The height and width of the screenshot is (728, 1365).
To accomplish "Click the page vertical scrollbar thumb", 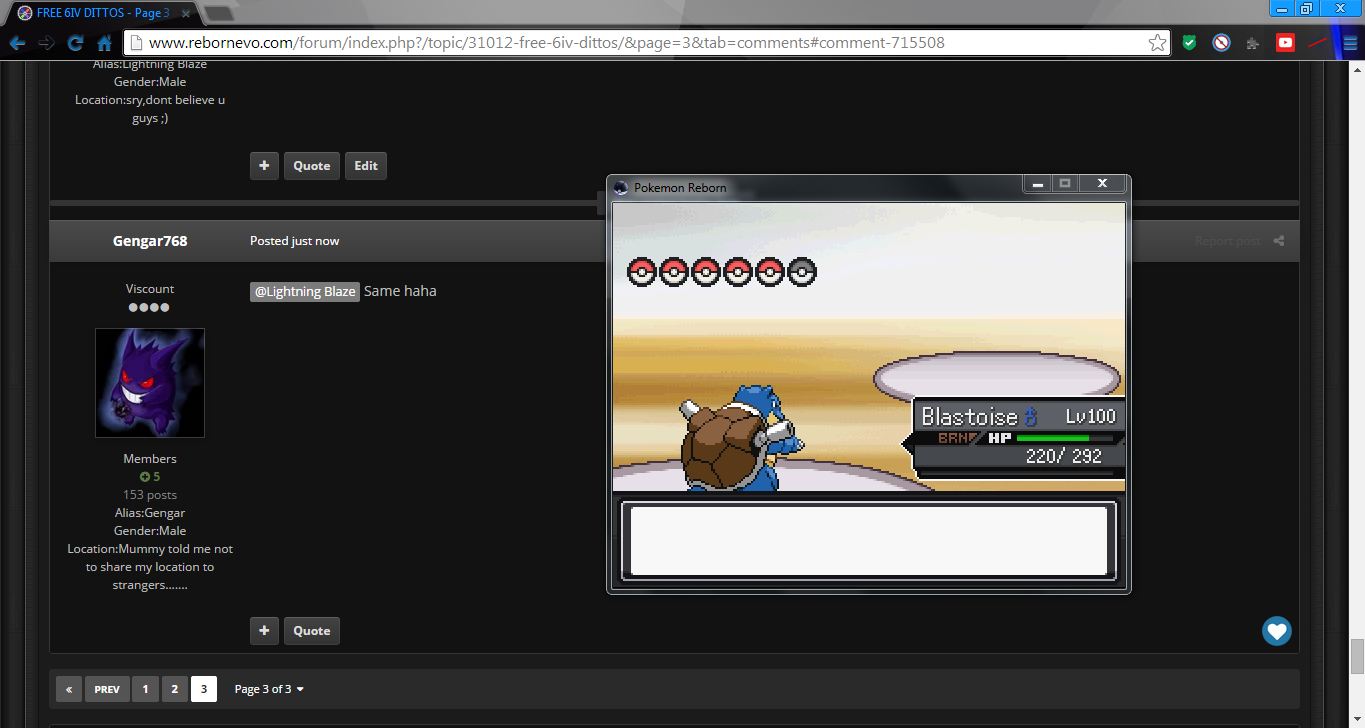I will click(1357, 657).
